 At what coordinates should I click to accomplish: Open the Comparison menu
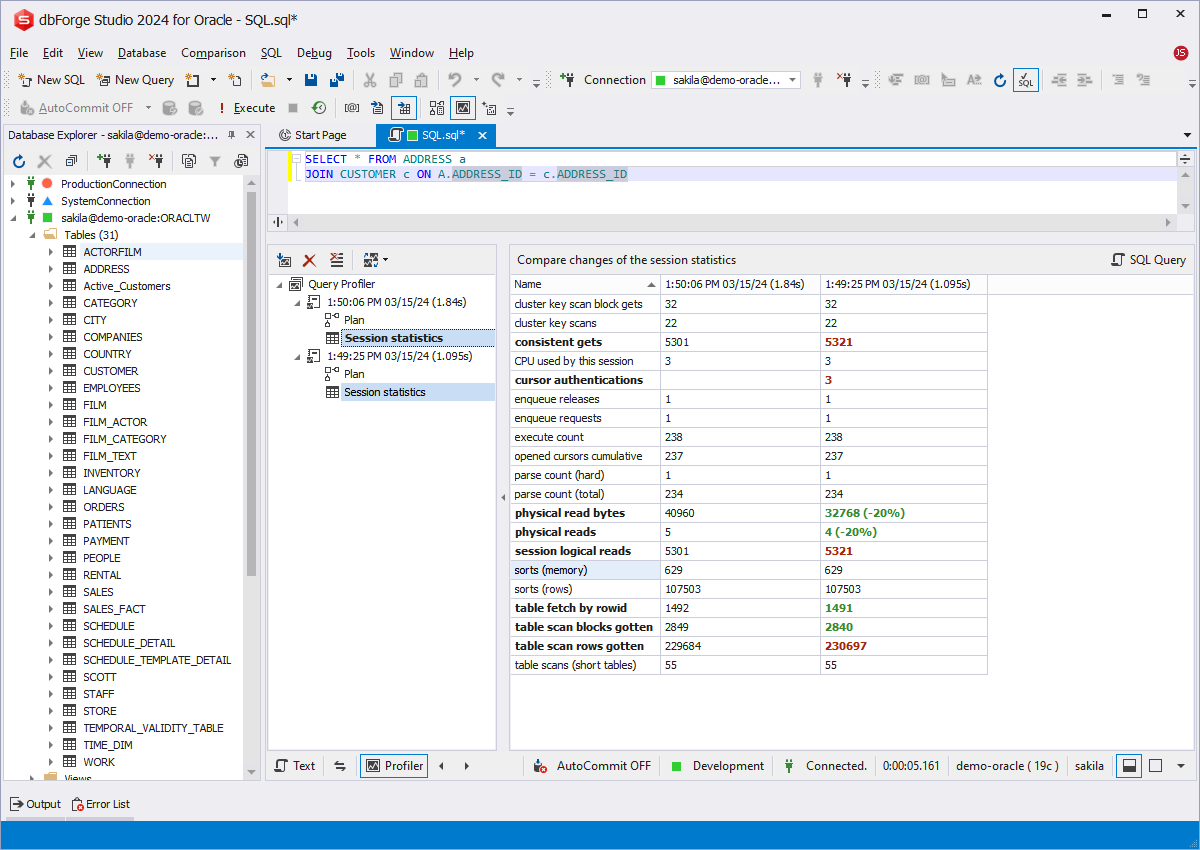213,53
